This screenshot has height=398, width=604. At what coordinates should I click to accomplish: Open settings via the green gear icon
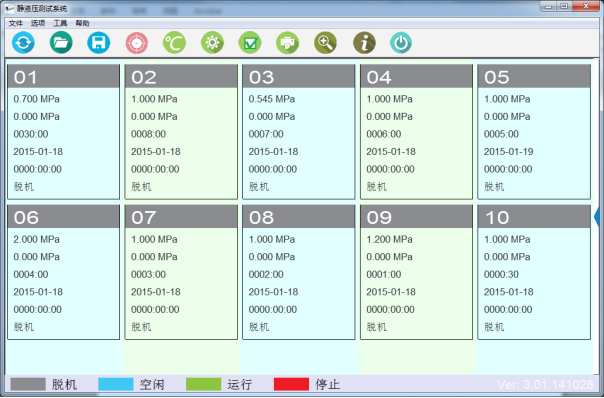(212, 42)
